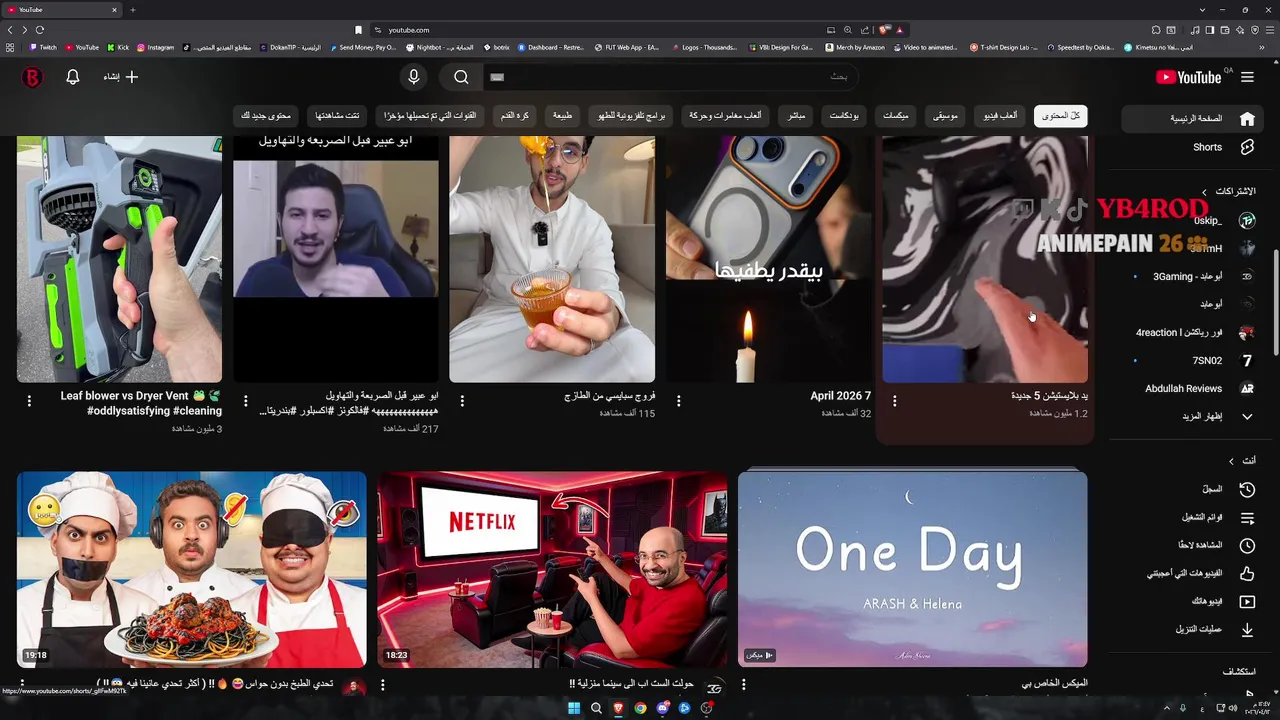
Task: Click the Brave Shields icon in address bar
Action: click(x=884, y=30)
